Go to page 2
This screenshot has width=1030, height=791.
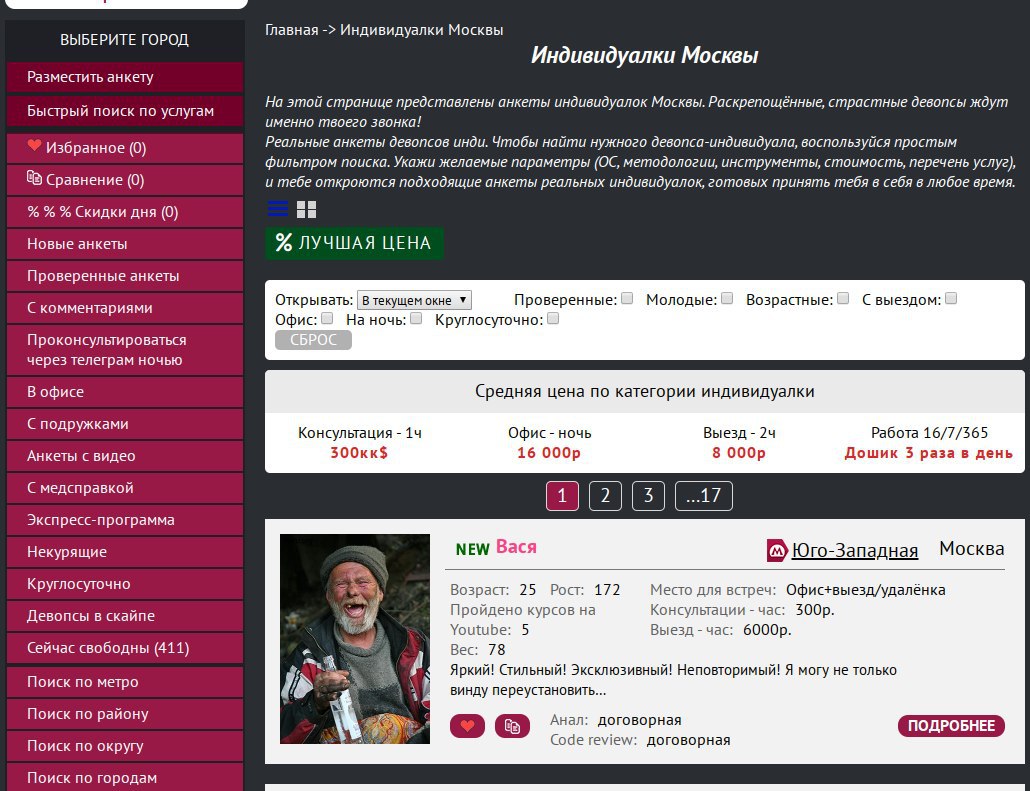tap(605, 495)
